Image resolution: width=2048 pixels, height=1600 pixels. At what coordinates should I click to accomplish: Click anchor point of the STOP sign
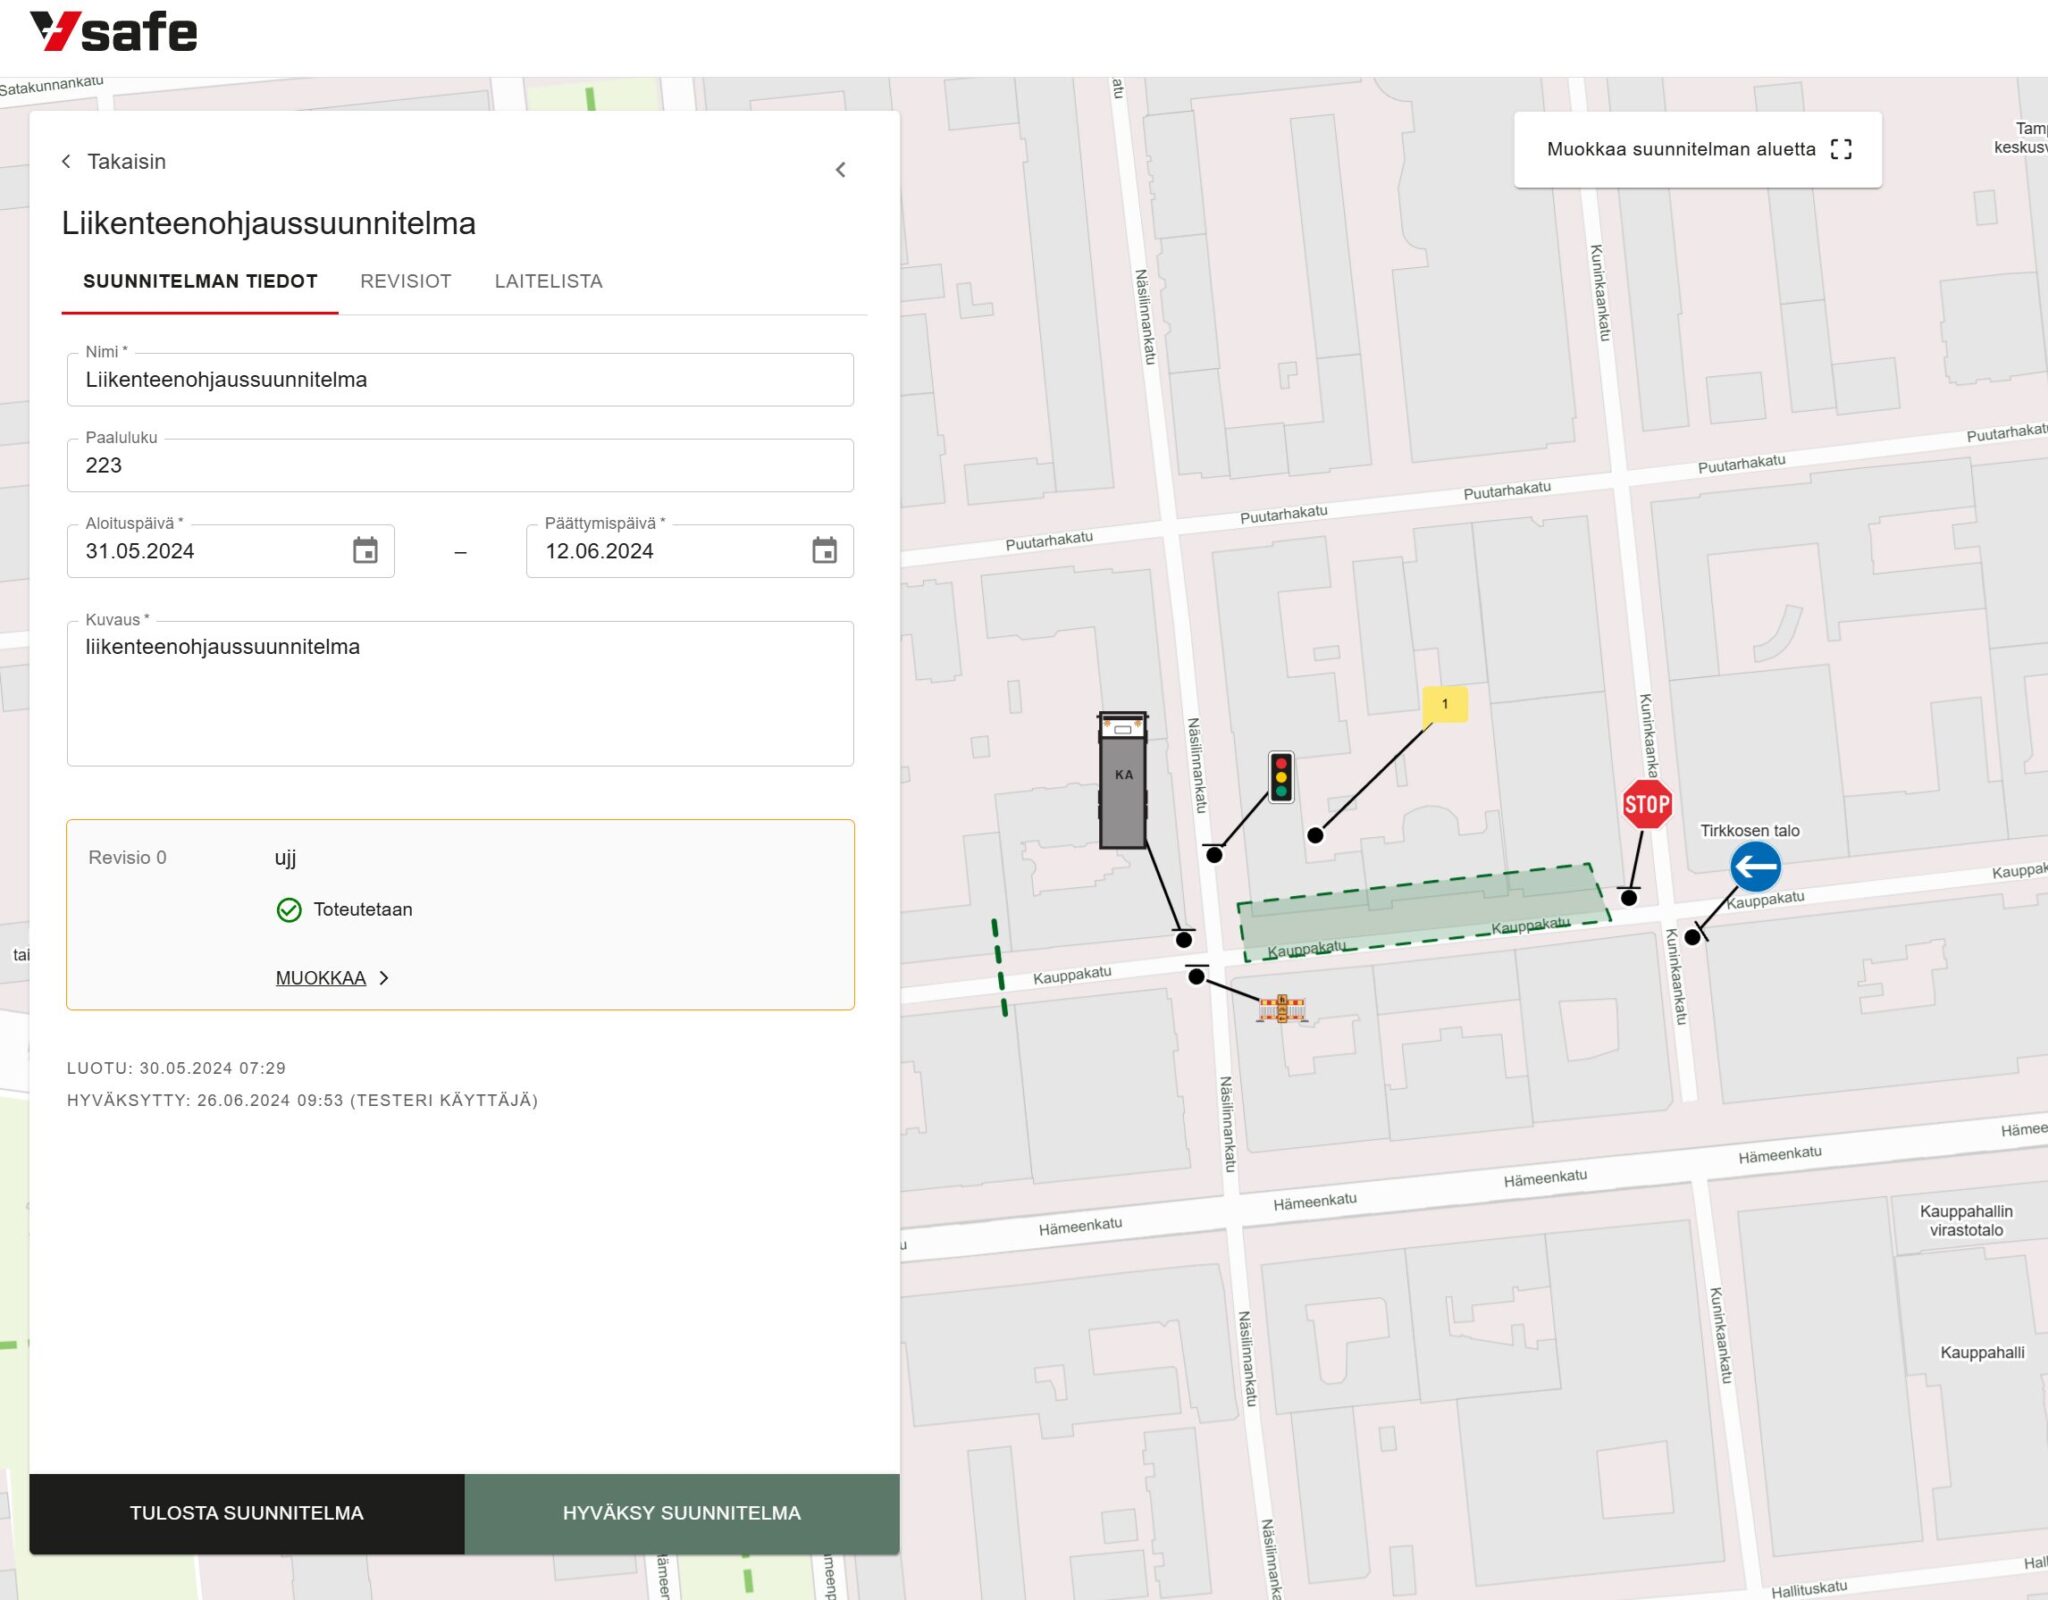1629,898
